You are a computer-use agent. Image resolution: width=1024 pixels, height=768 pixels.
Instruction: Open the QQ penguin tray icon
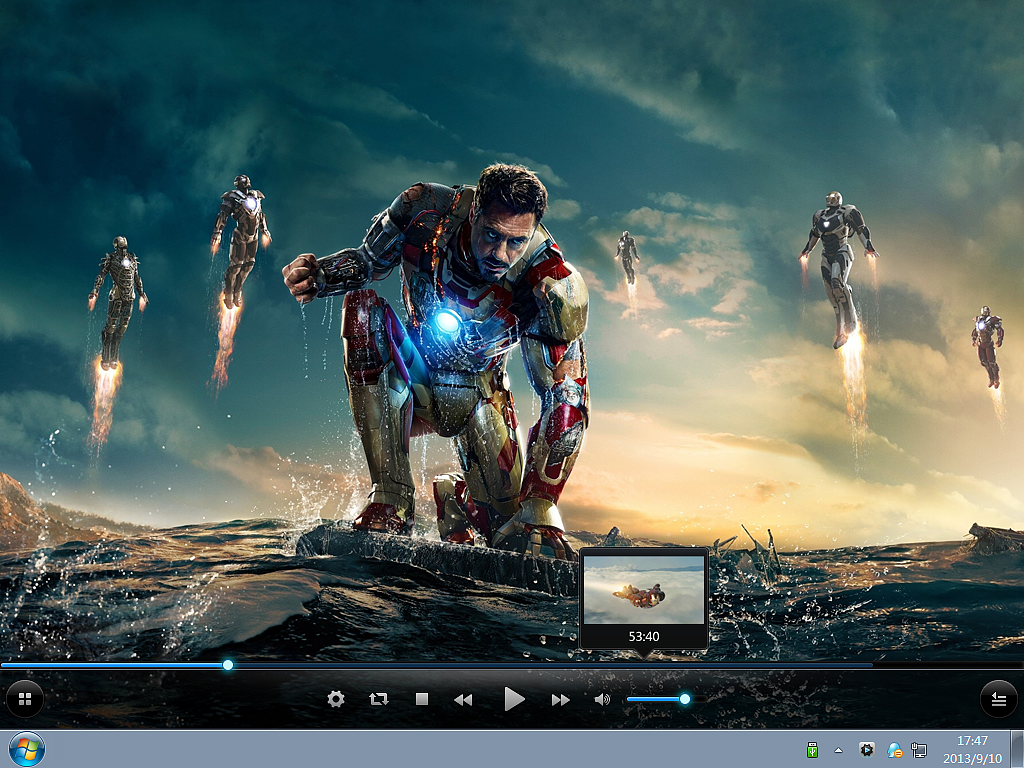[895, 750]
